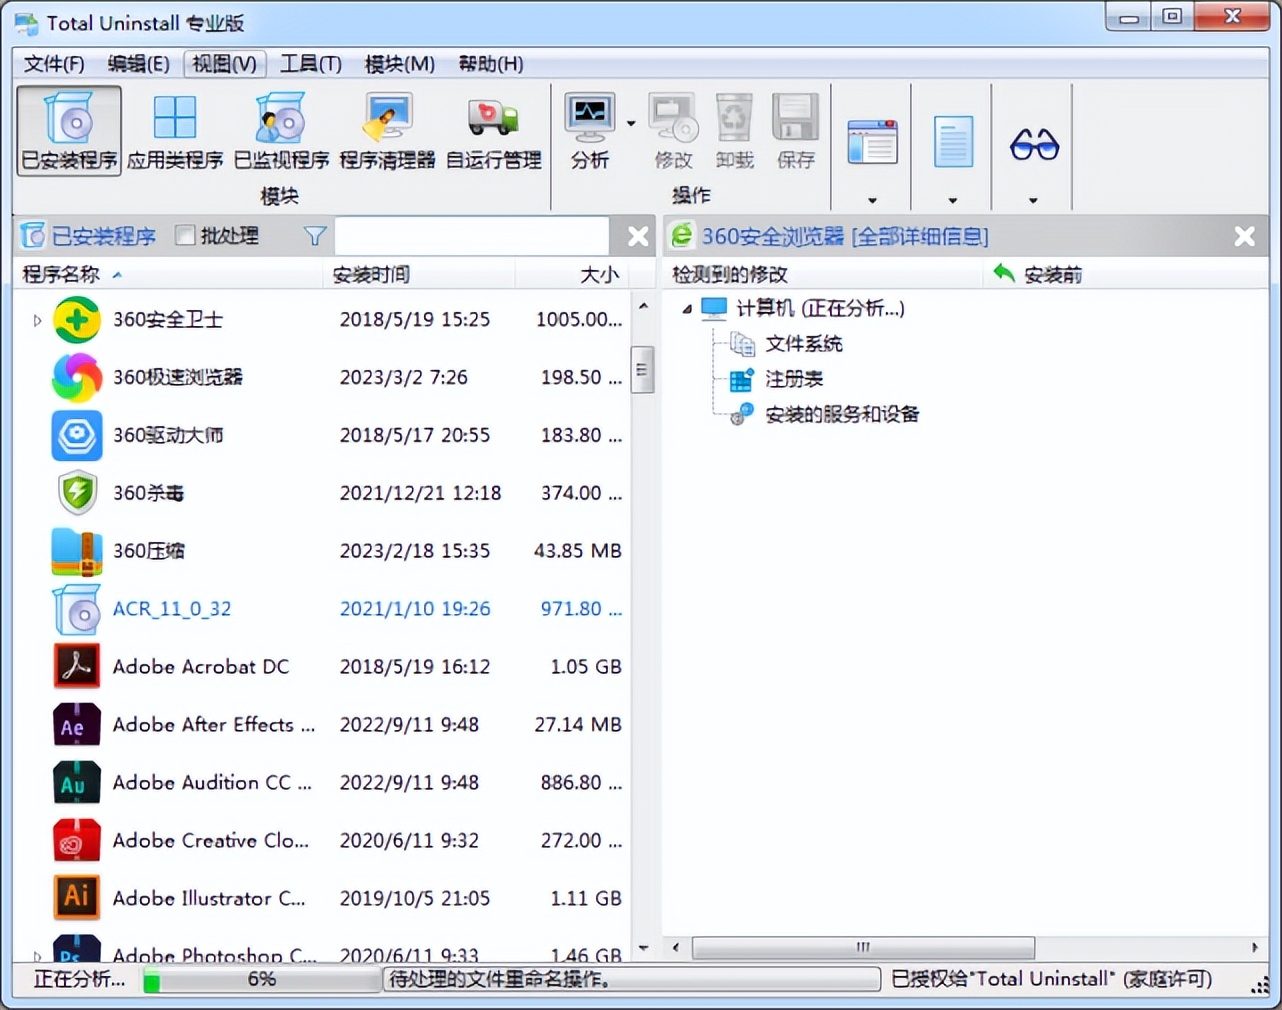Open the 工具(T) menu
The height and width of the screenshot is (1010, 1282).
pos(311,63)
